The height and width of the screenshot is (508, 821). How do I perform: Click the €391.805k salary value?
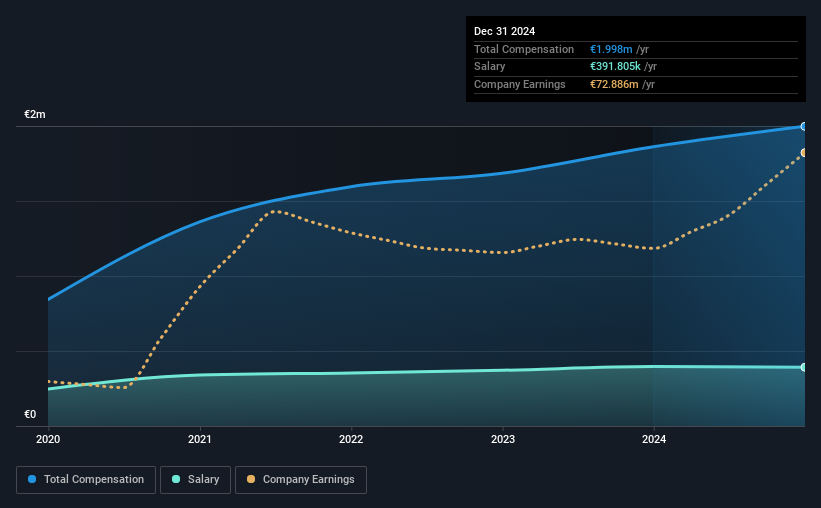615,67
